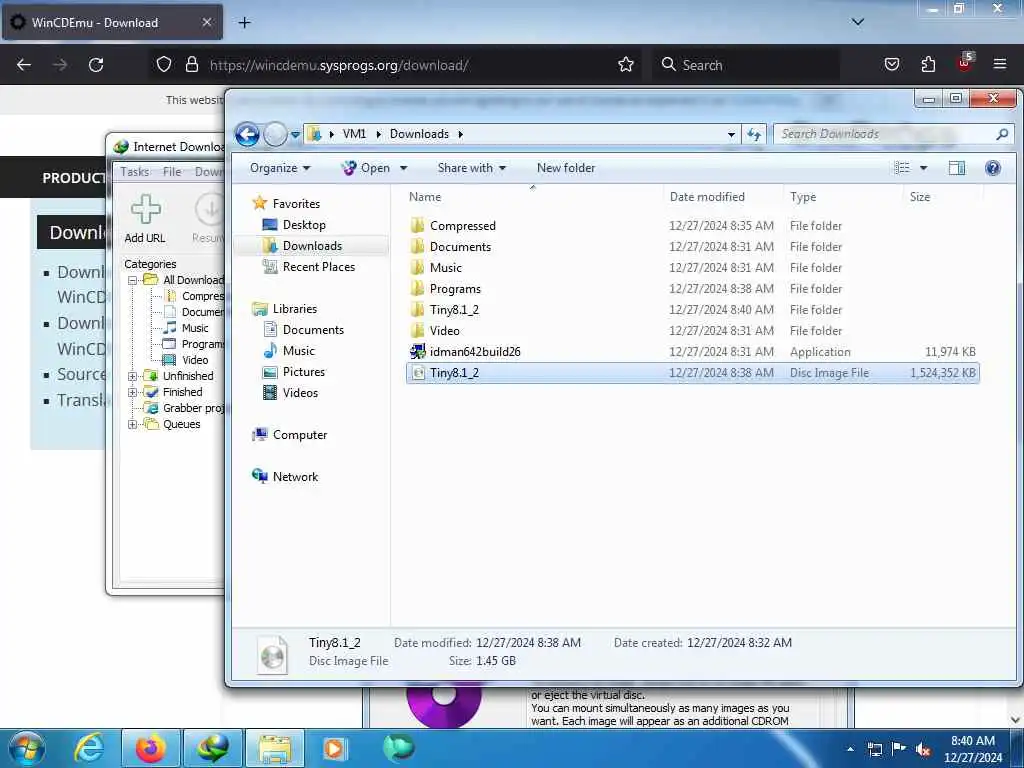Open the Organize menu

(x=280, y=168)
